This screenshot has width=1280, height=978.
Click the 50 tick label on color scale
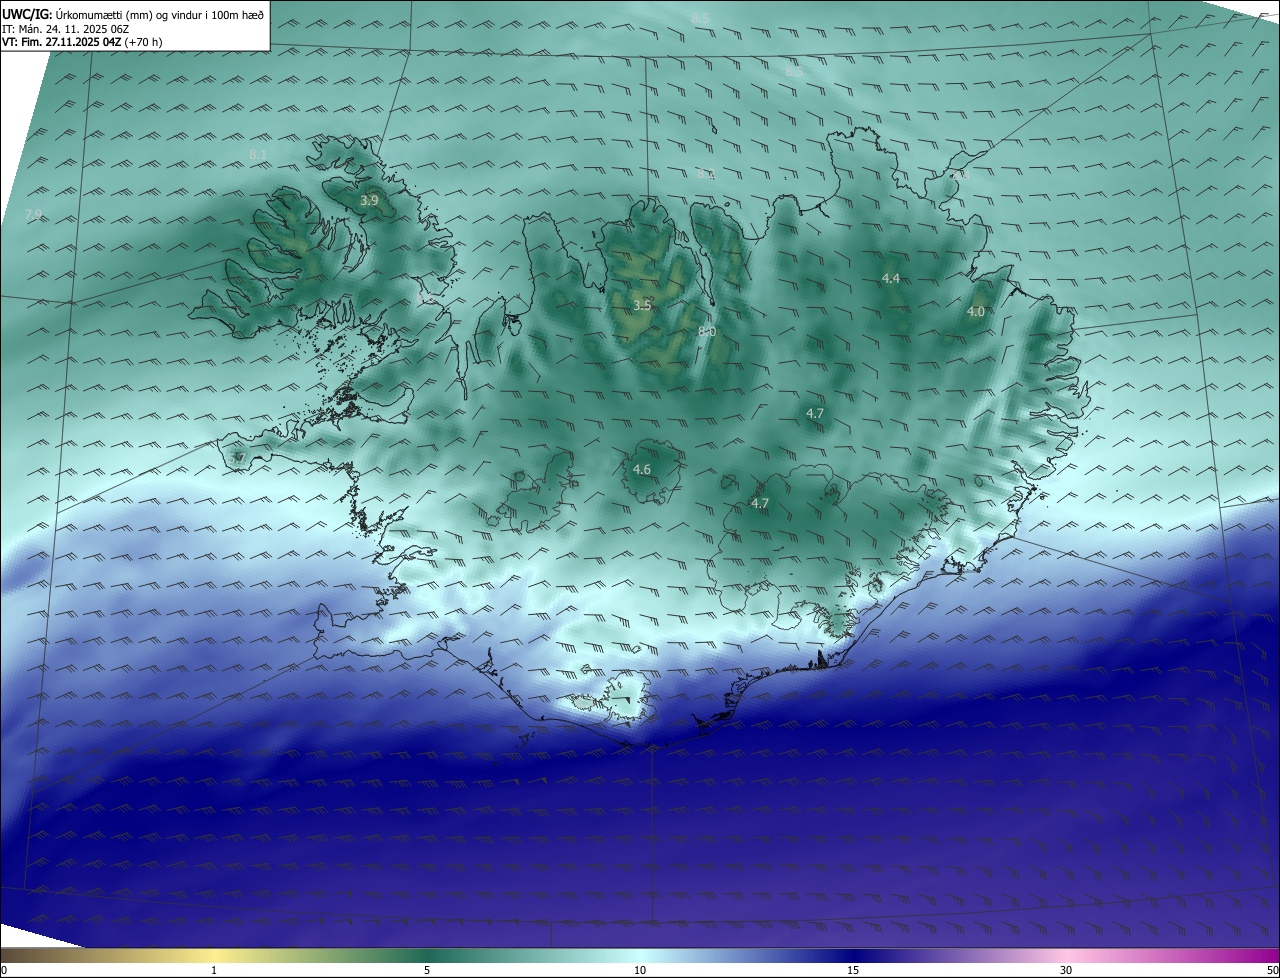pyautogui.click(x=1272, y=970)
